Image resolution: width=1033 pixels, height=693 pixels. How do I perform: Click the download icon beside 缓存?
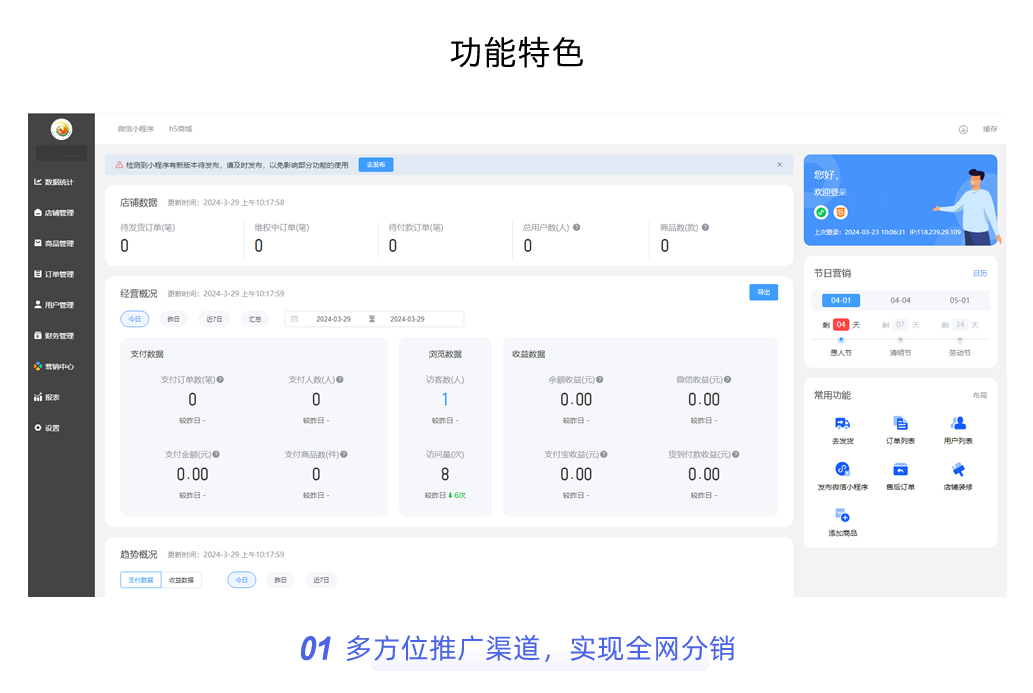(x=963, y=129)
